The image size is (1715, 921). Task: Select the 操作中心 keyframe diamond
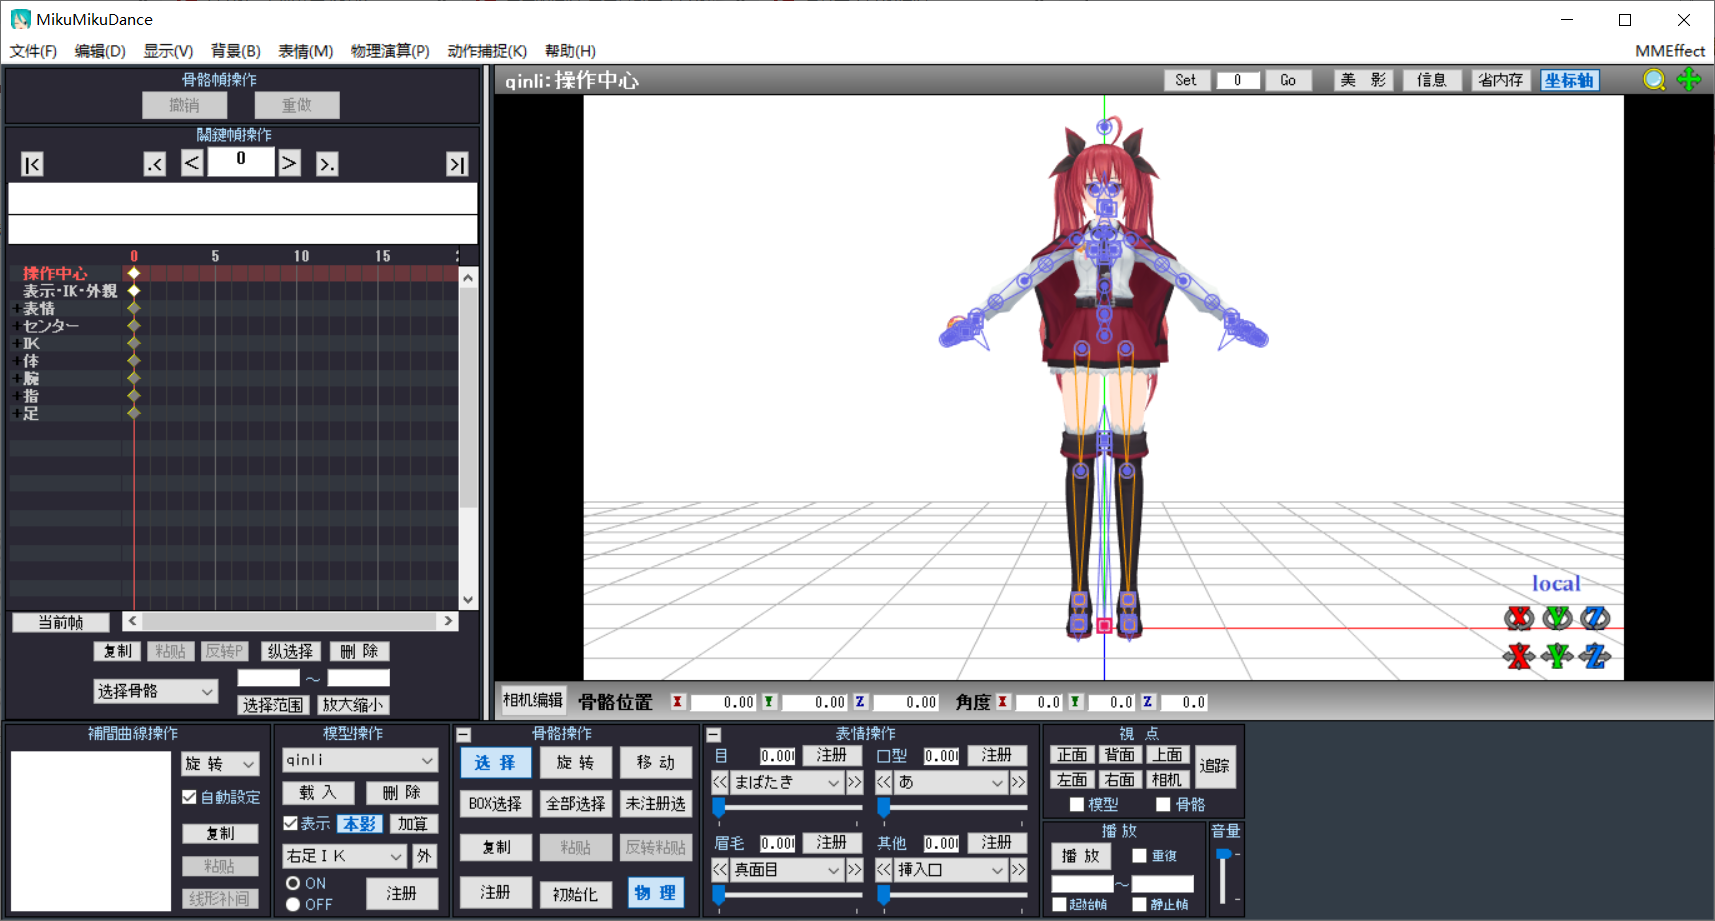point(133,273)
